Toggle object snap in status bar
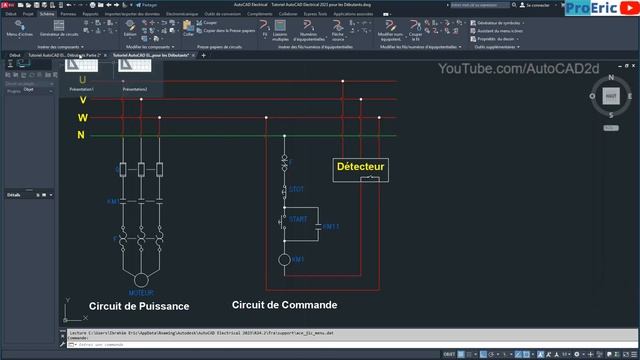 click(527, 354)
